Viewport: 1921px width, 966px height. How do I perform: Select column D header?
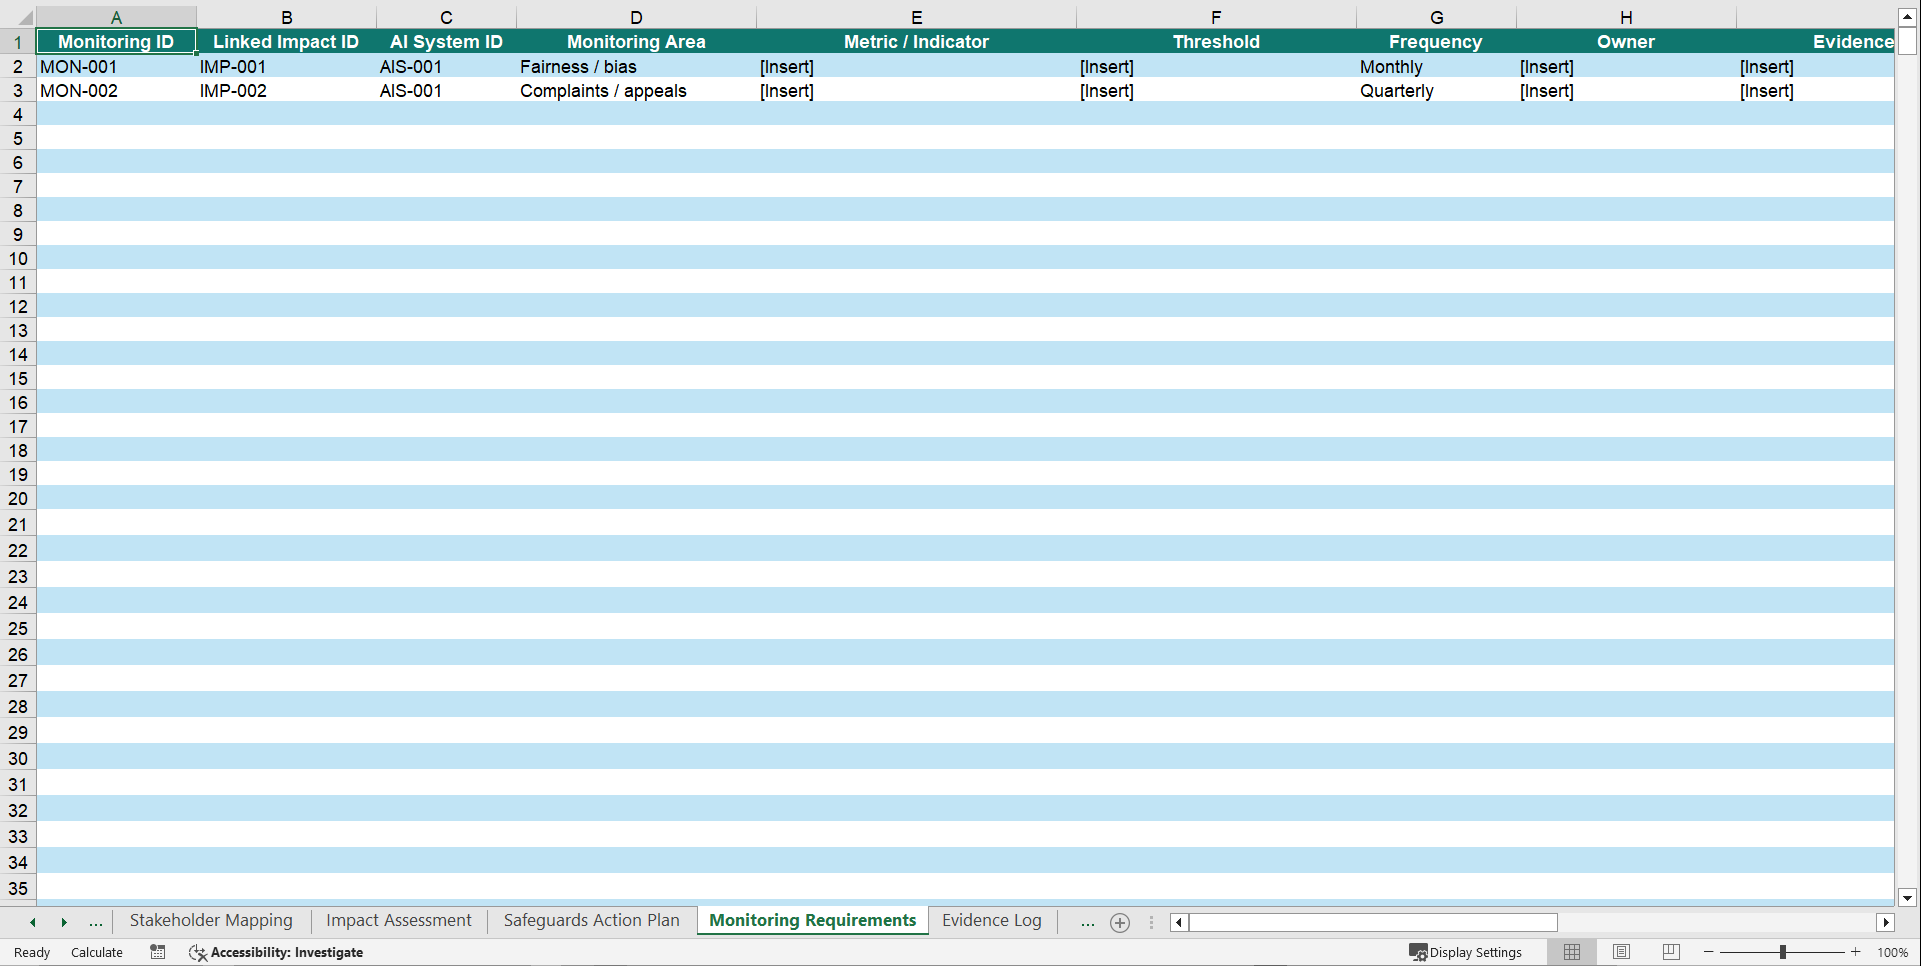click(x=636, y=17)
